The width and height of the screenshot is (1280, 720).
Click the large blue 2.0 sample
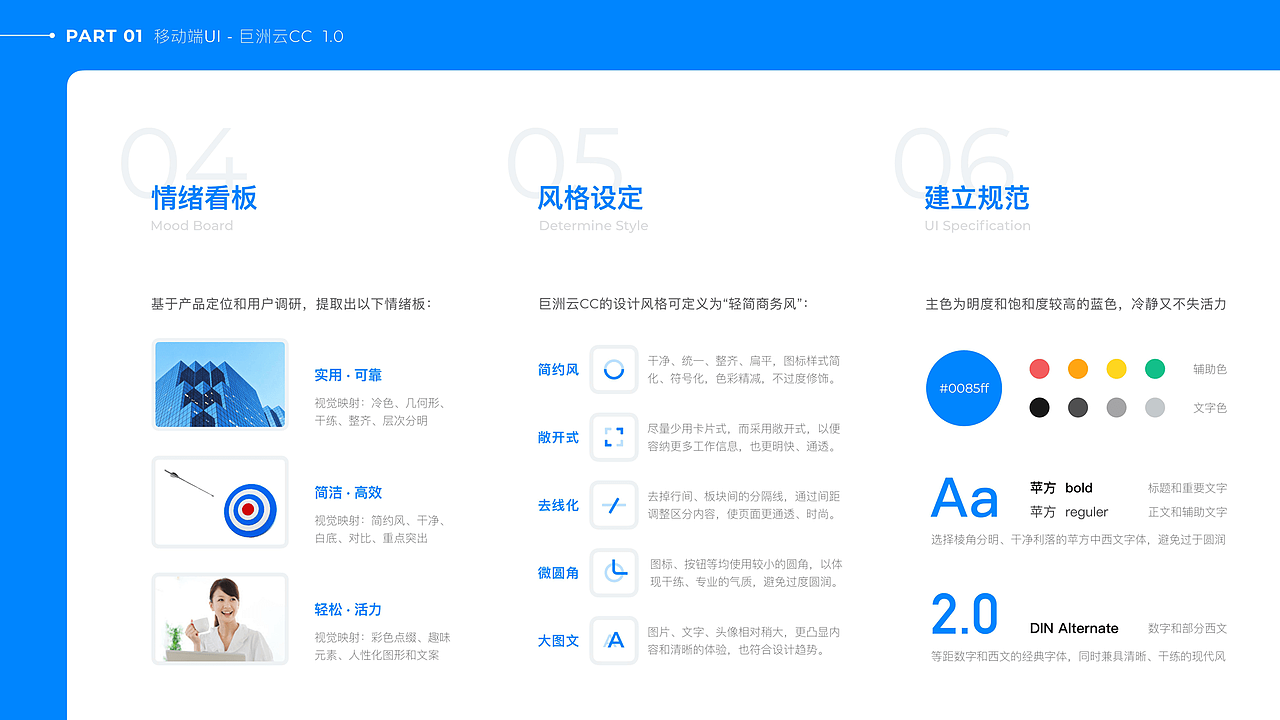point(964,614)
